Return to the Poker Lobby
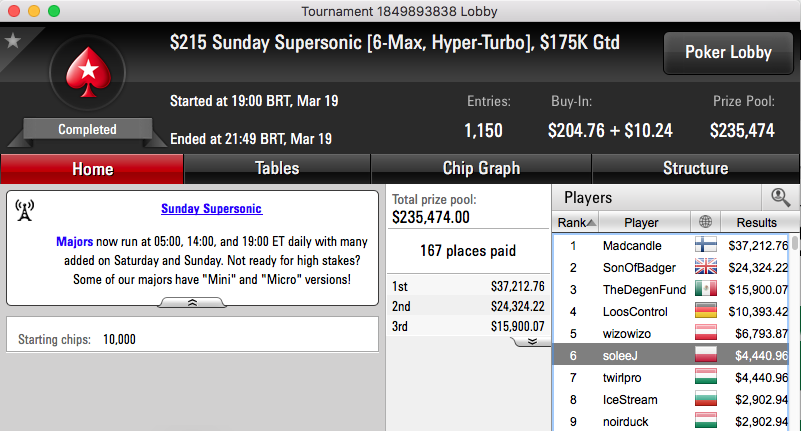801x431 pixels. click(728, 53)
